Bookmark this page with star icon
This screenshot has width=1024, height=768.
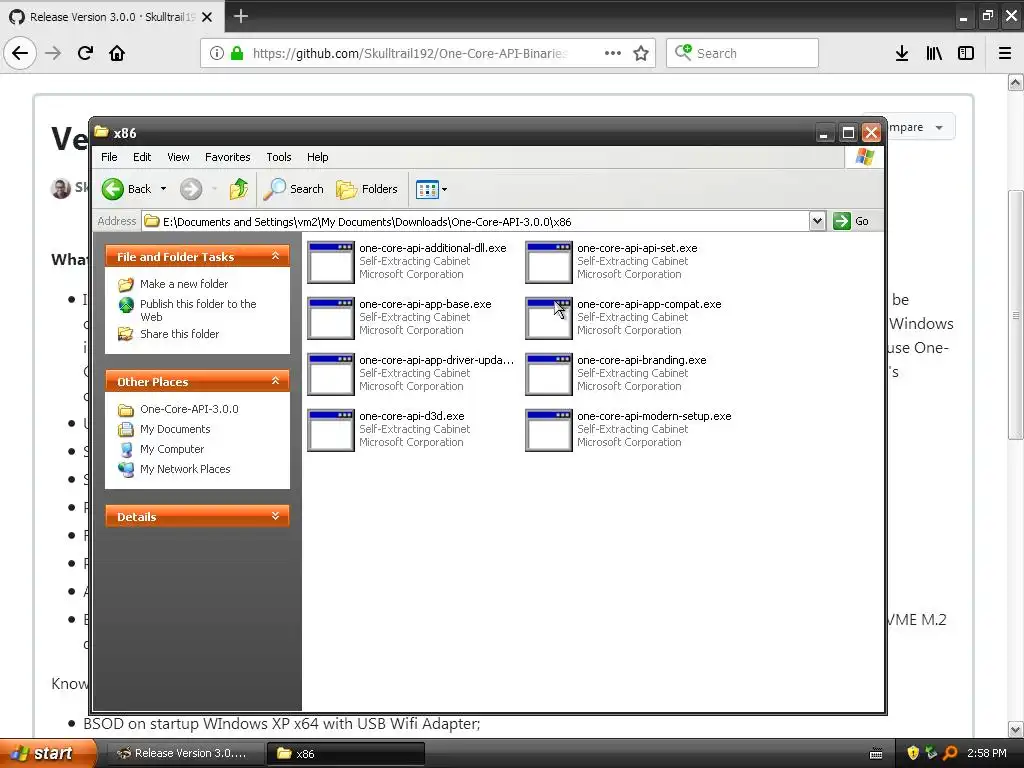tap(641, 53)
